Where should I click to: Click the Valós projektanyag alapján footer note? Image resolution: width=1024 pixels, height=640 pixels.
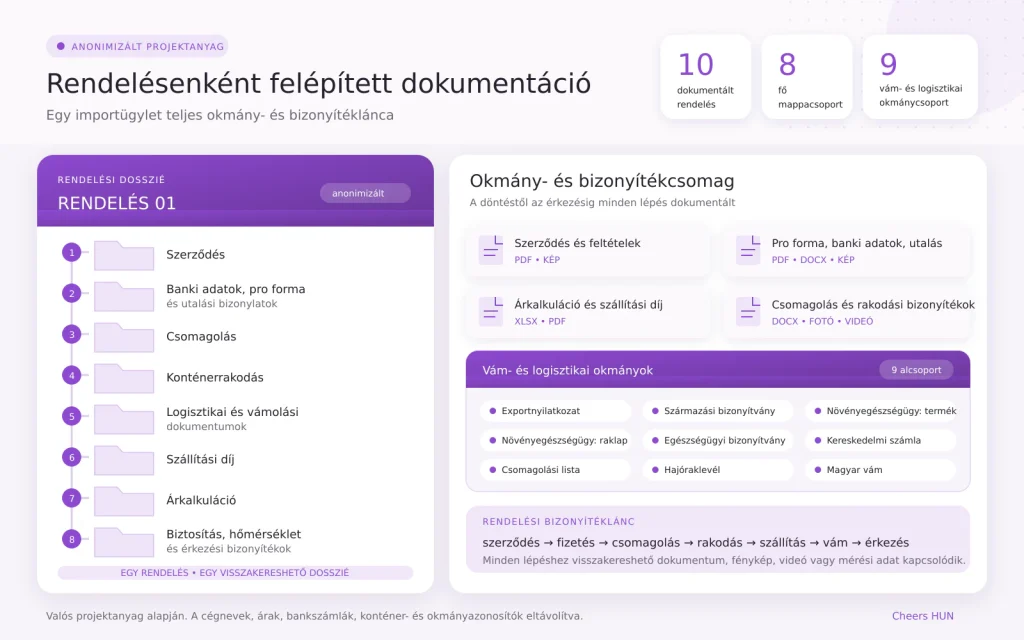pyautogui.click(x=314, y=616)
